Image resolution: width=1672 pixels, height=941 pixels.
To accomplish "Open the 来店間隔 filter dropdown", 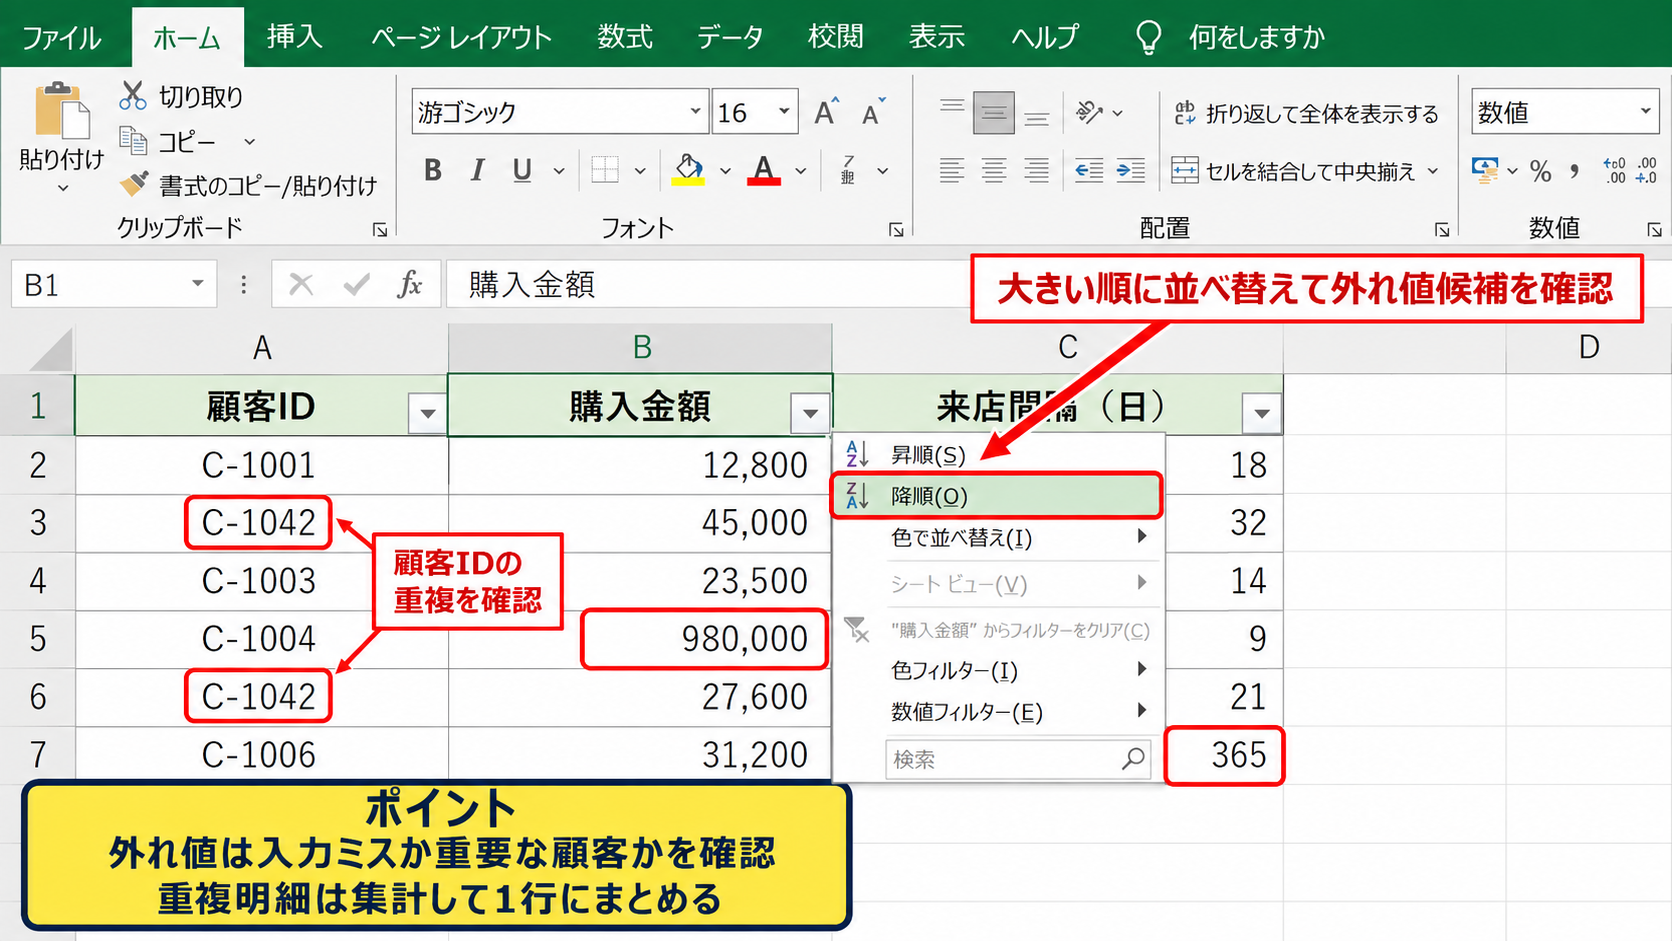I will click(x=1262, y=413).
